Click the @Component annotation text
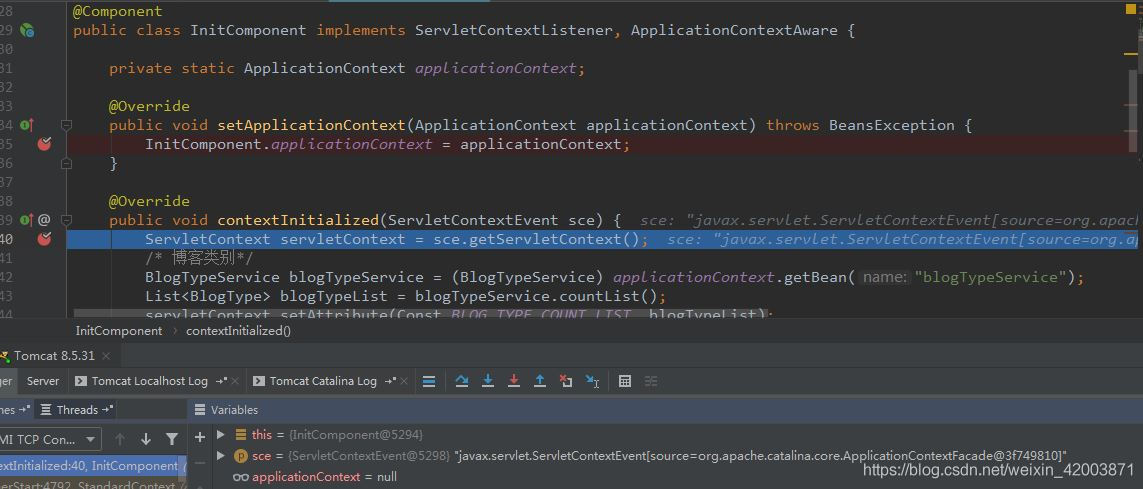The width and height of the screenshot is (1143, 489). (118, 12)
